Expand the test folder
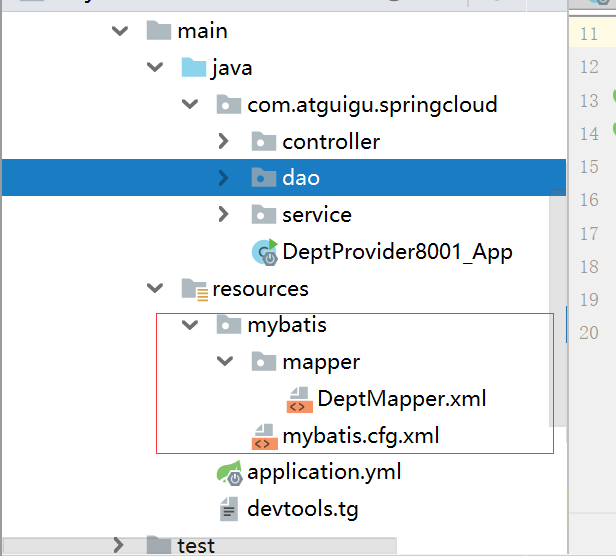Image resolution: width=616 pixels, height=556 pixels. pos(120,545)
